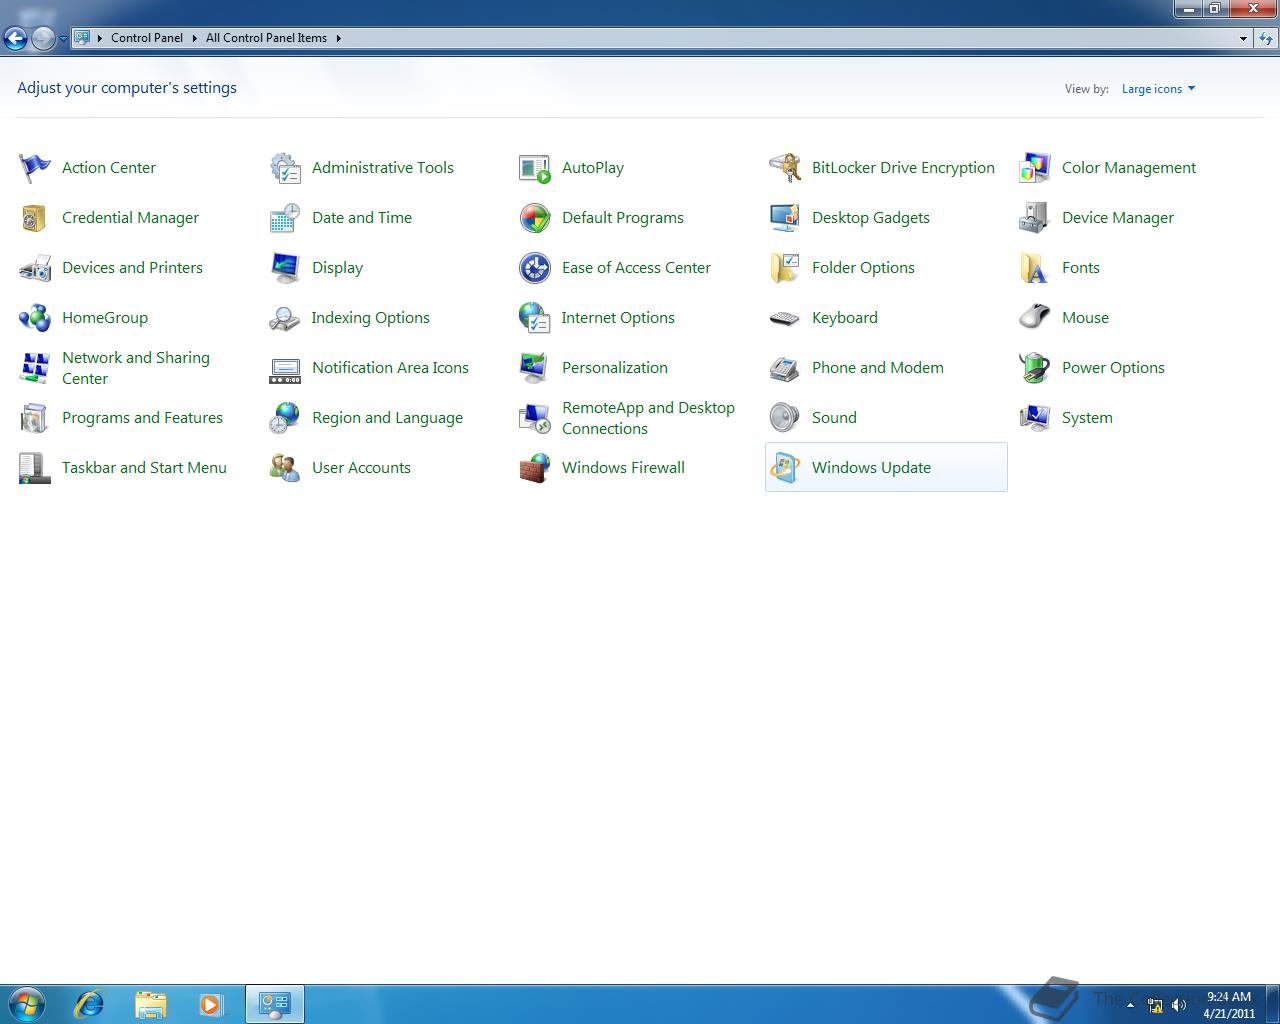Click the network tray icon
This screenshot has height=1024, width=1280.
(x=1155, y=1005)
